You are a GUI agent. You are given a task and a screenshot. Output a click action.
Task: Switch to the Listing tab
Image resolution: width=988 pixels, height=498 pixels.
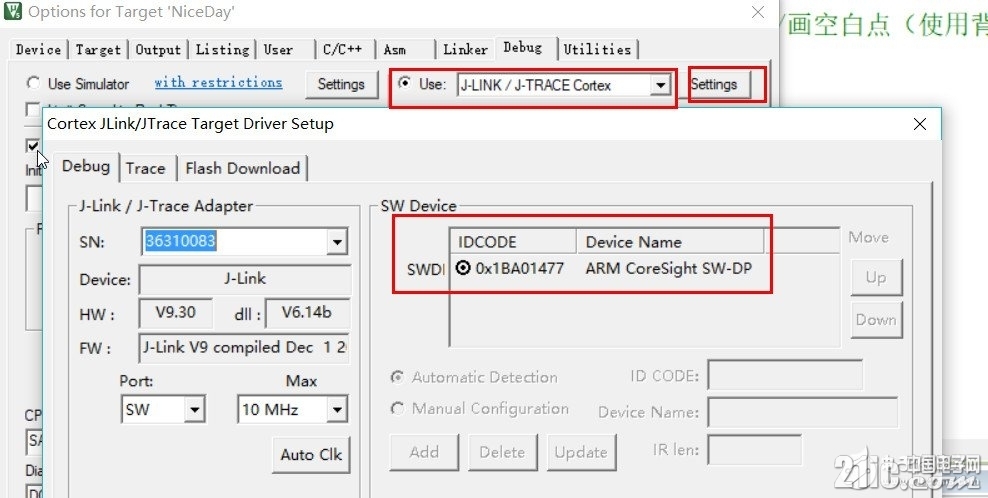[x=222, y=49]
